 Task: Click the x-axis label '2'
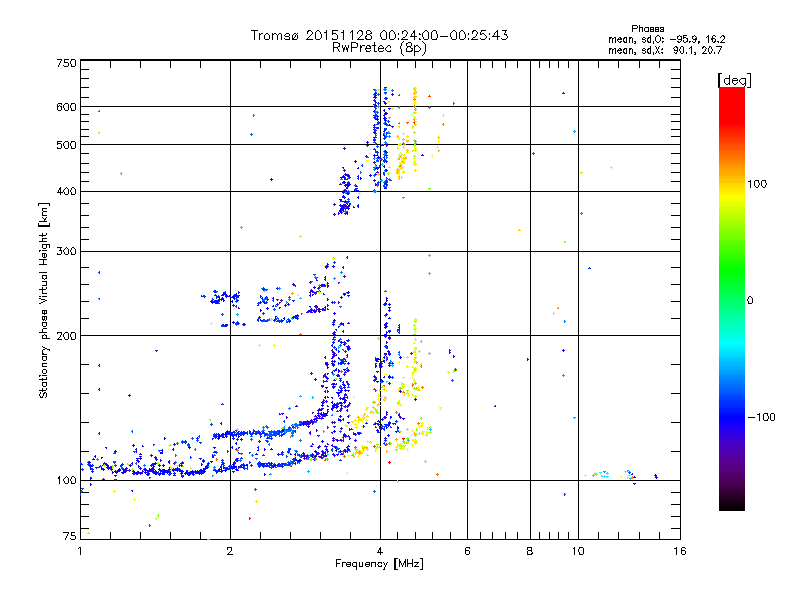[x=230, y=551]
